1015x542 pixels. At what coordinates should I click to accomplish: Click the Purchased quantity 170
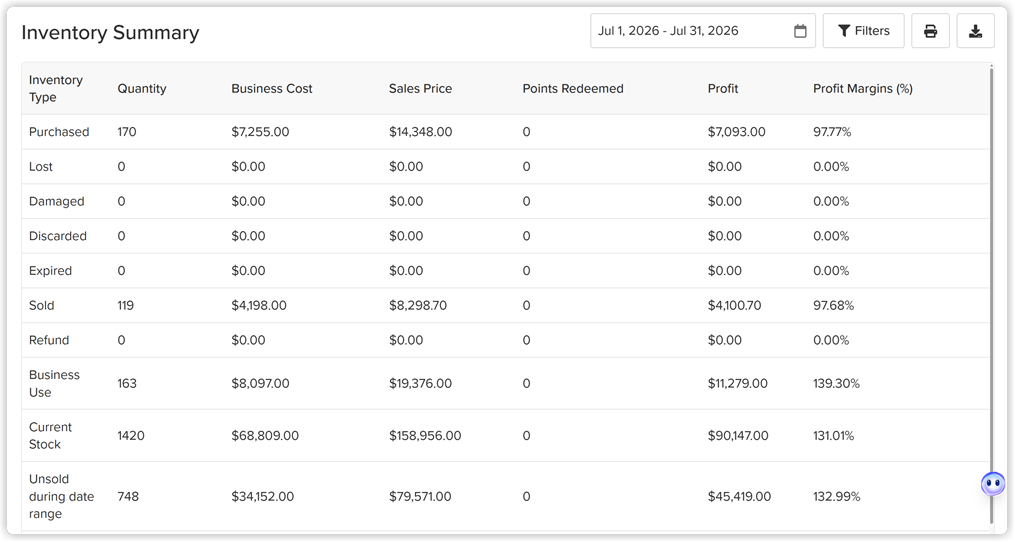[x=127, y=132]
